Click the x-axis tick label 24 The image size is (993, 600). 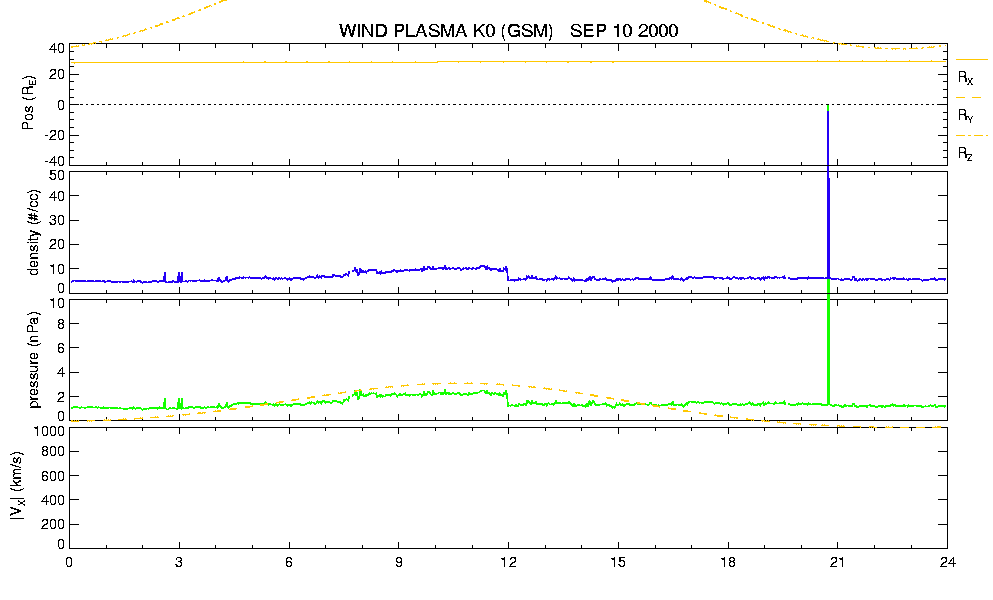click(947, 562)
